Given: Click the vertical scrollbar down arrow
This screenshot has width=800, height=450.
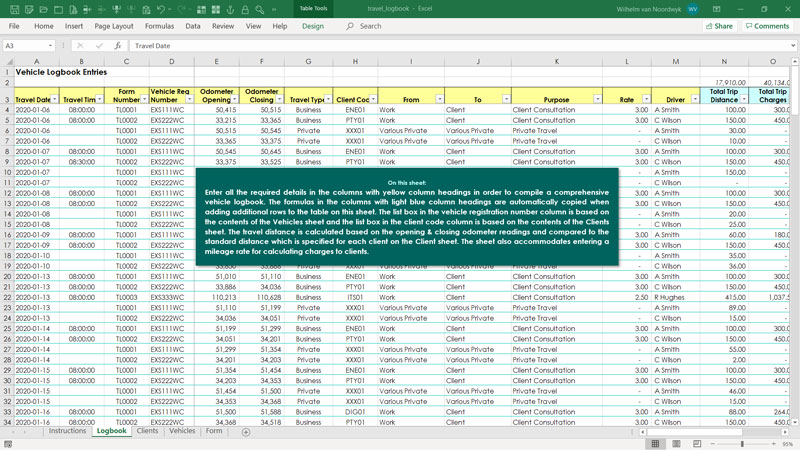Looking at the screenshot, I should tap(795, 422).
